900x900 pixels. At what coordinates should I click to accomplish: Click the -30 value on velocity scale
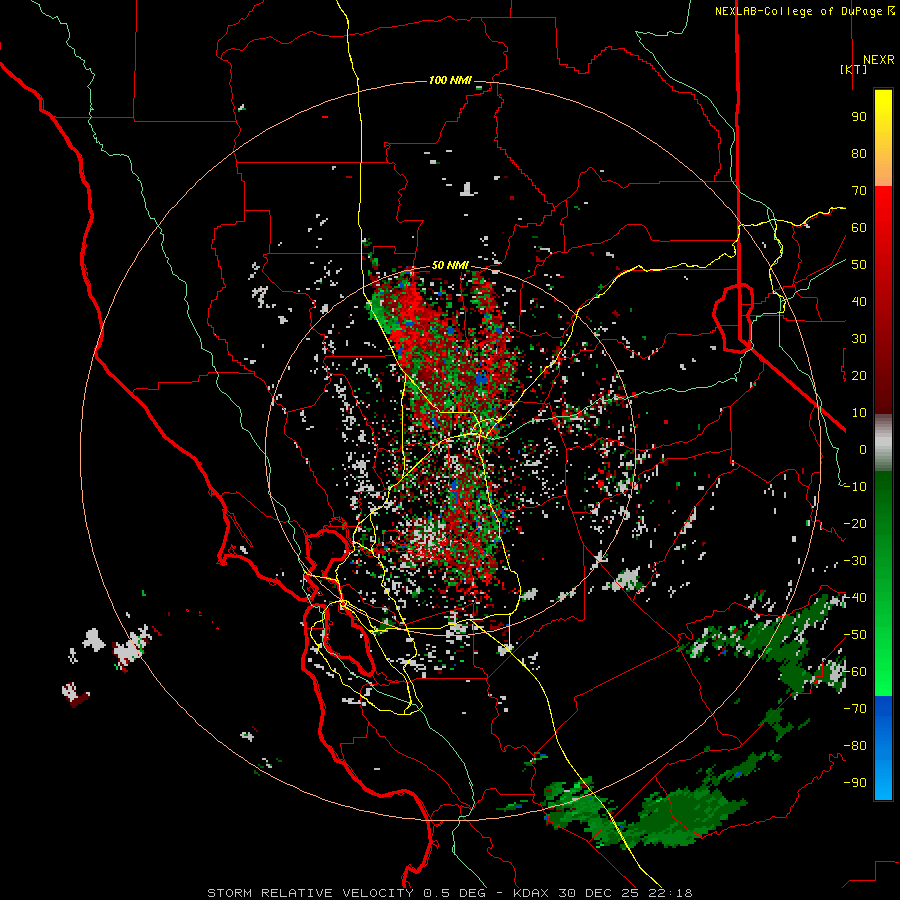[x=856, y=561]
